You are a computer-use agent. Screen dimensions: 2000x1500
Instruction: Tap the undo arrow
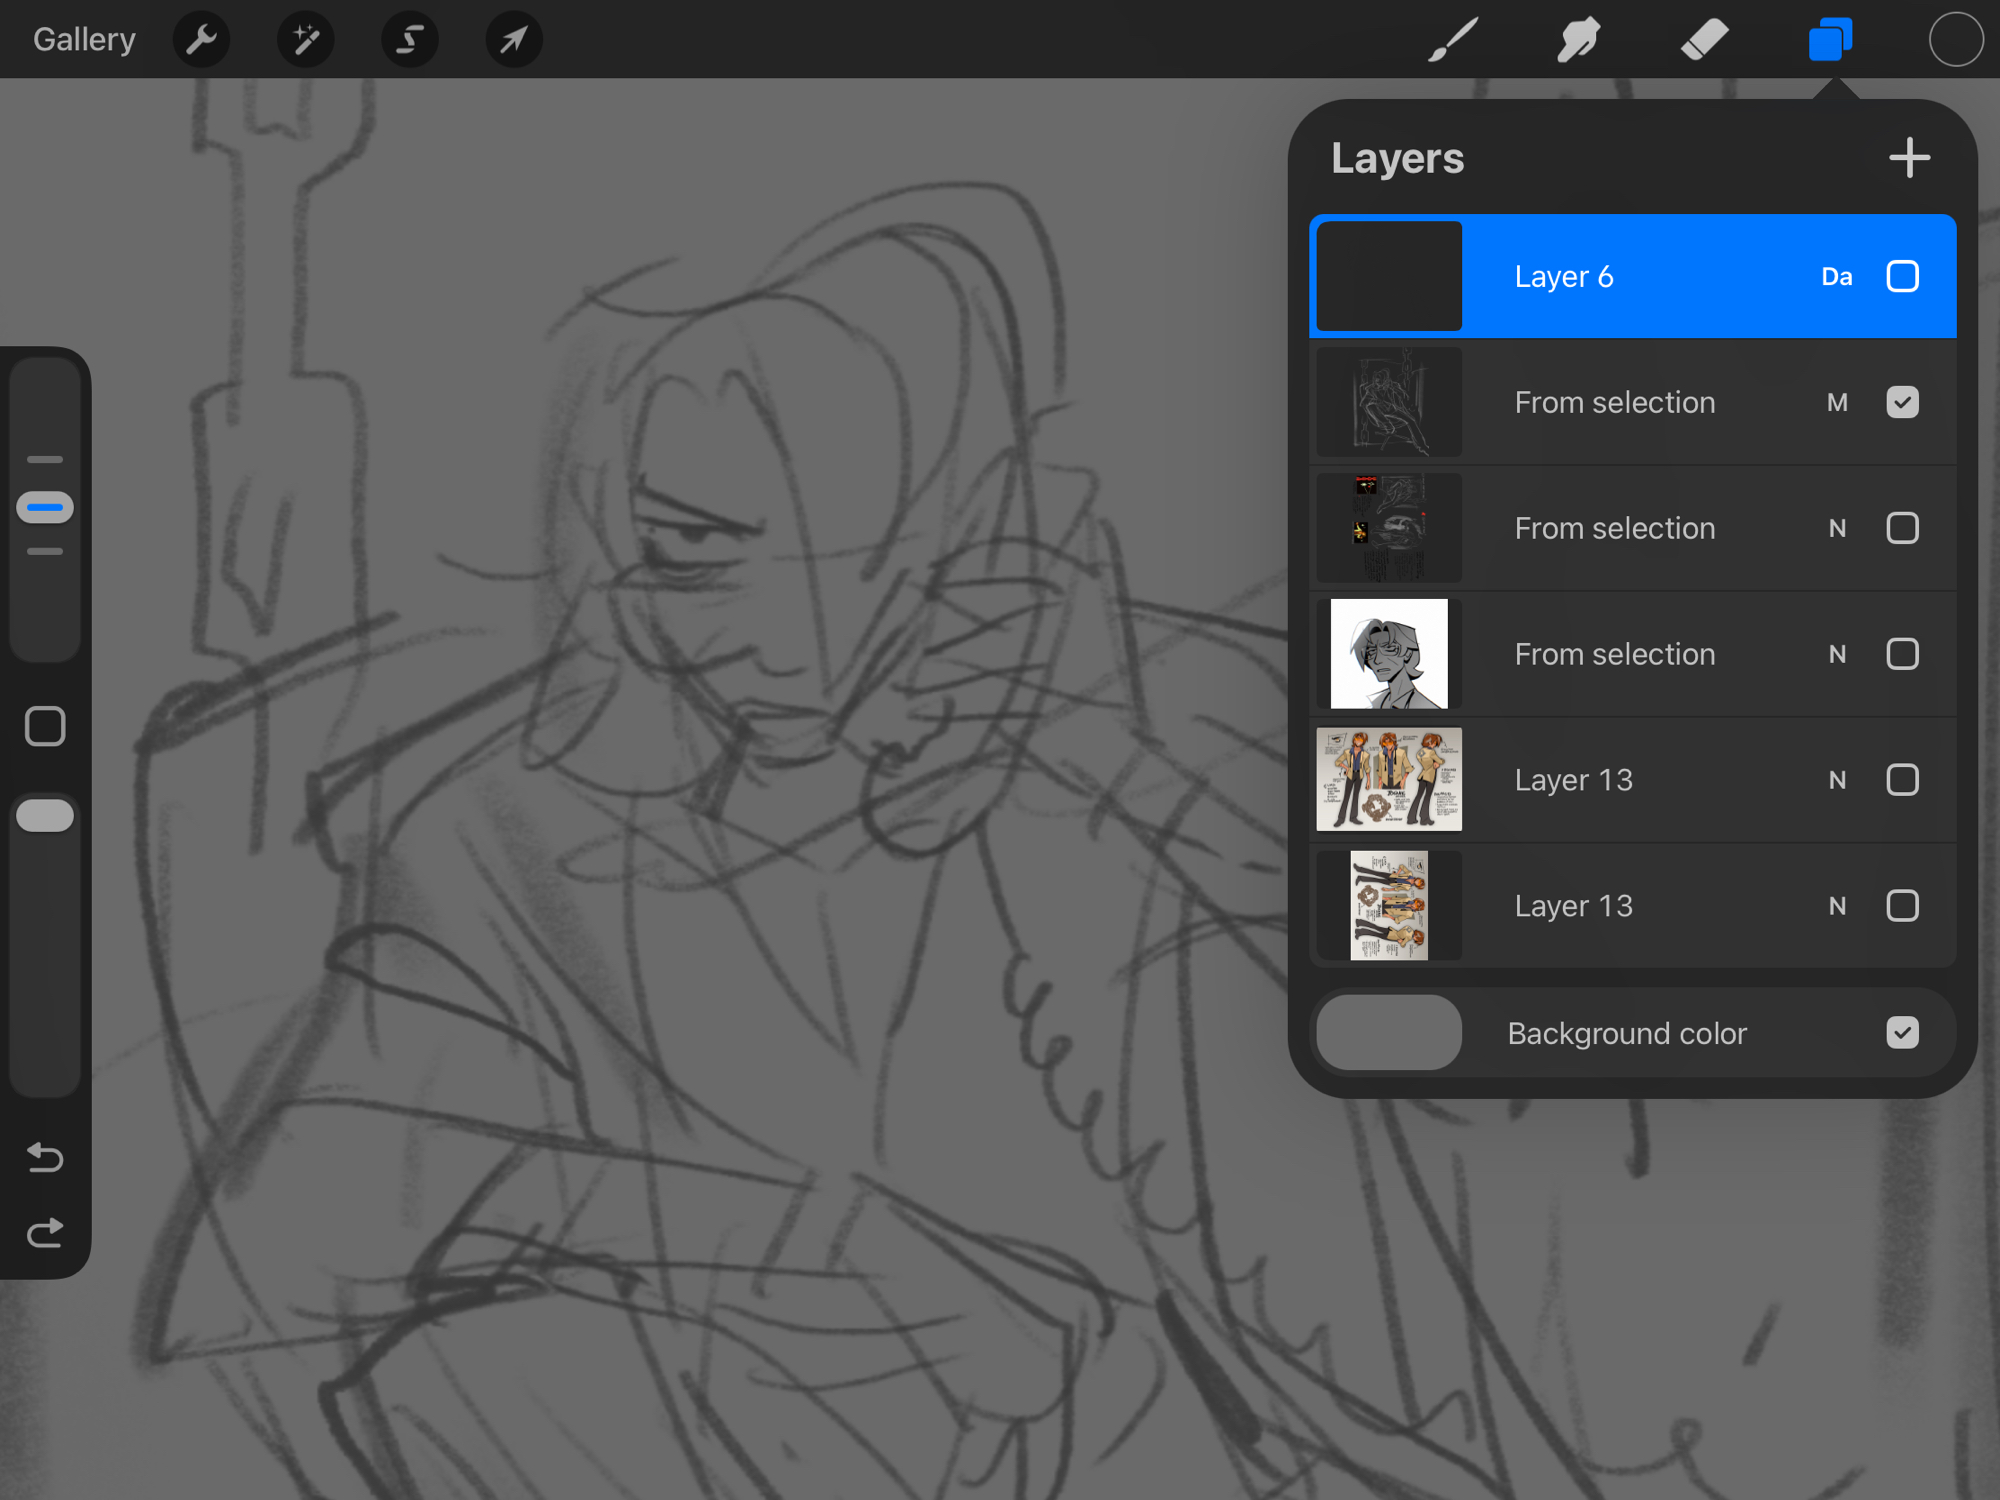(x=45, y=1157)
